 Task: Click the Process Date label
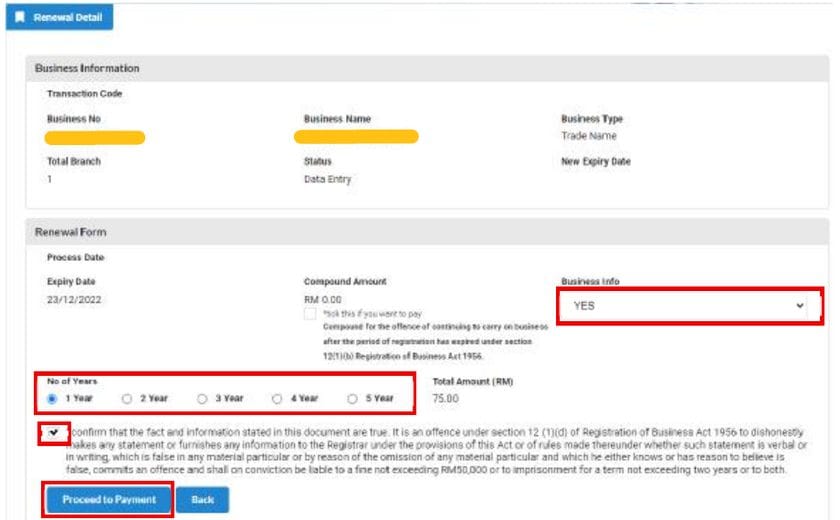76,258
